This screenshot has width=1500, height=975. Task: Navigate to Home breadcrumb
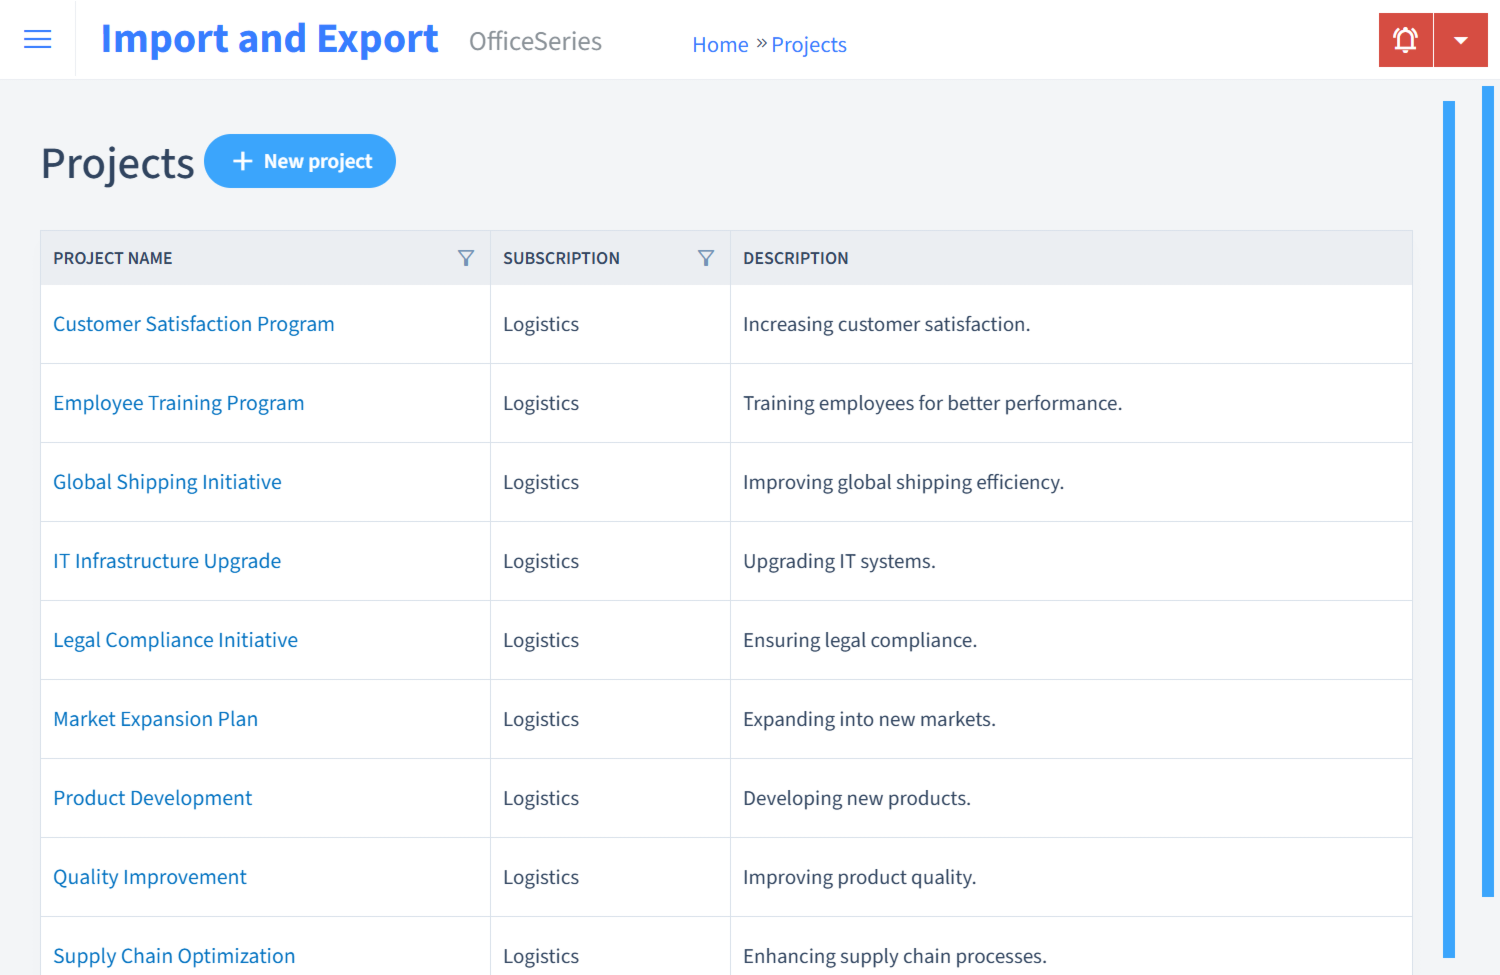pyautogui.click(x=720, y=44)
